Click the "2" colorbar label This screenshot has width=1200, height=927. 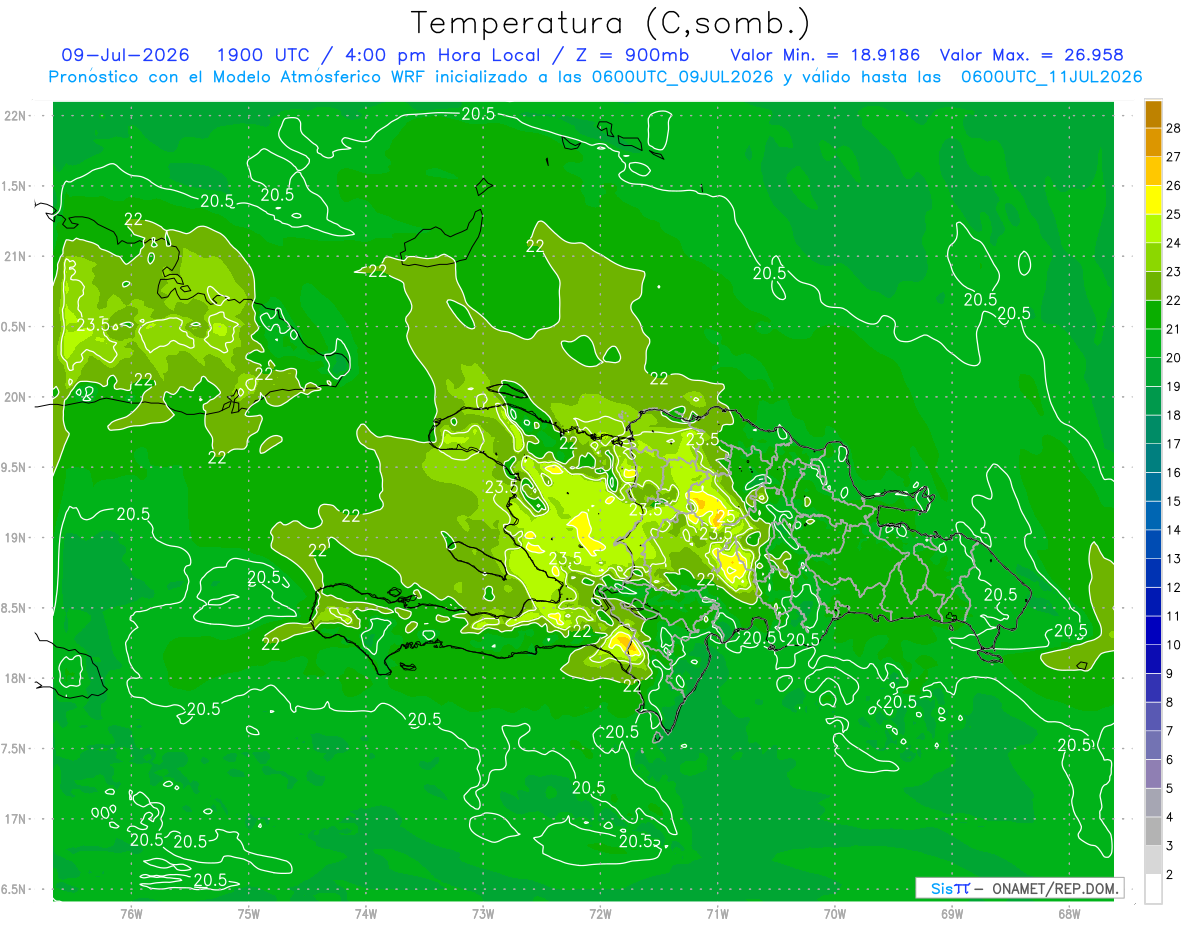tap(1170, 876)
